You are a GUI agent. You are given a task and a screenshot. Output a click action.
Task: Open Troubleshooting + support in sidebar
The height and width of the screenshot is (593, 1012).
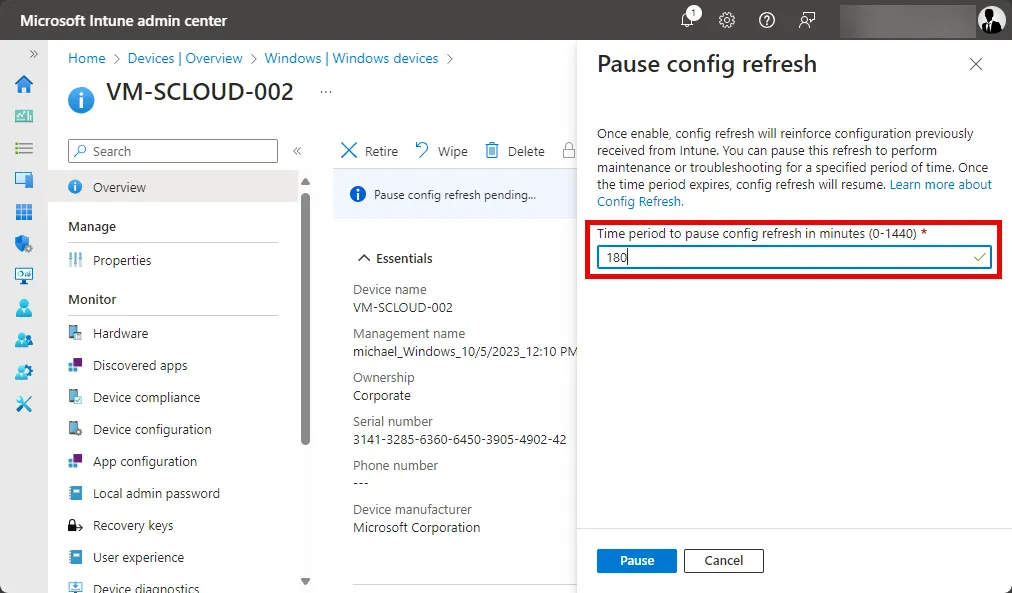pos(24,404)
